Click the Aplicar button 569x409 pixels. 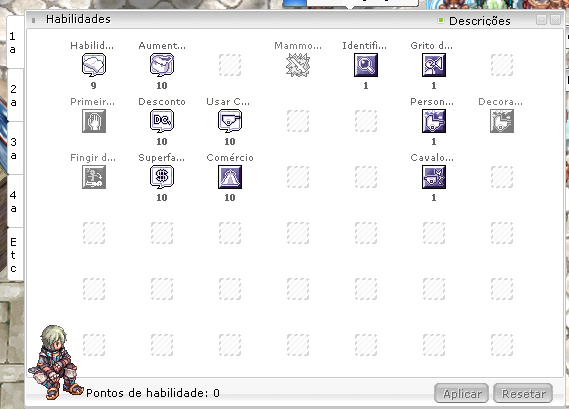462,393
